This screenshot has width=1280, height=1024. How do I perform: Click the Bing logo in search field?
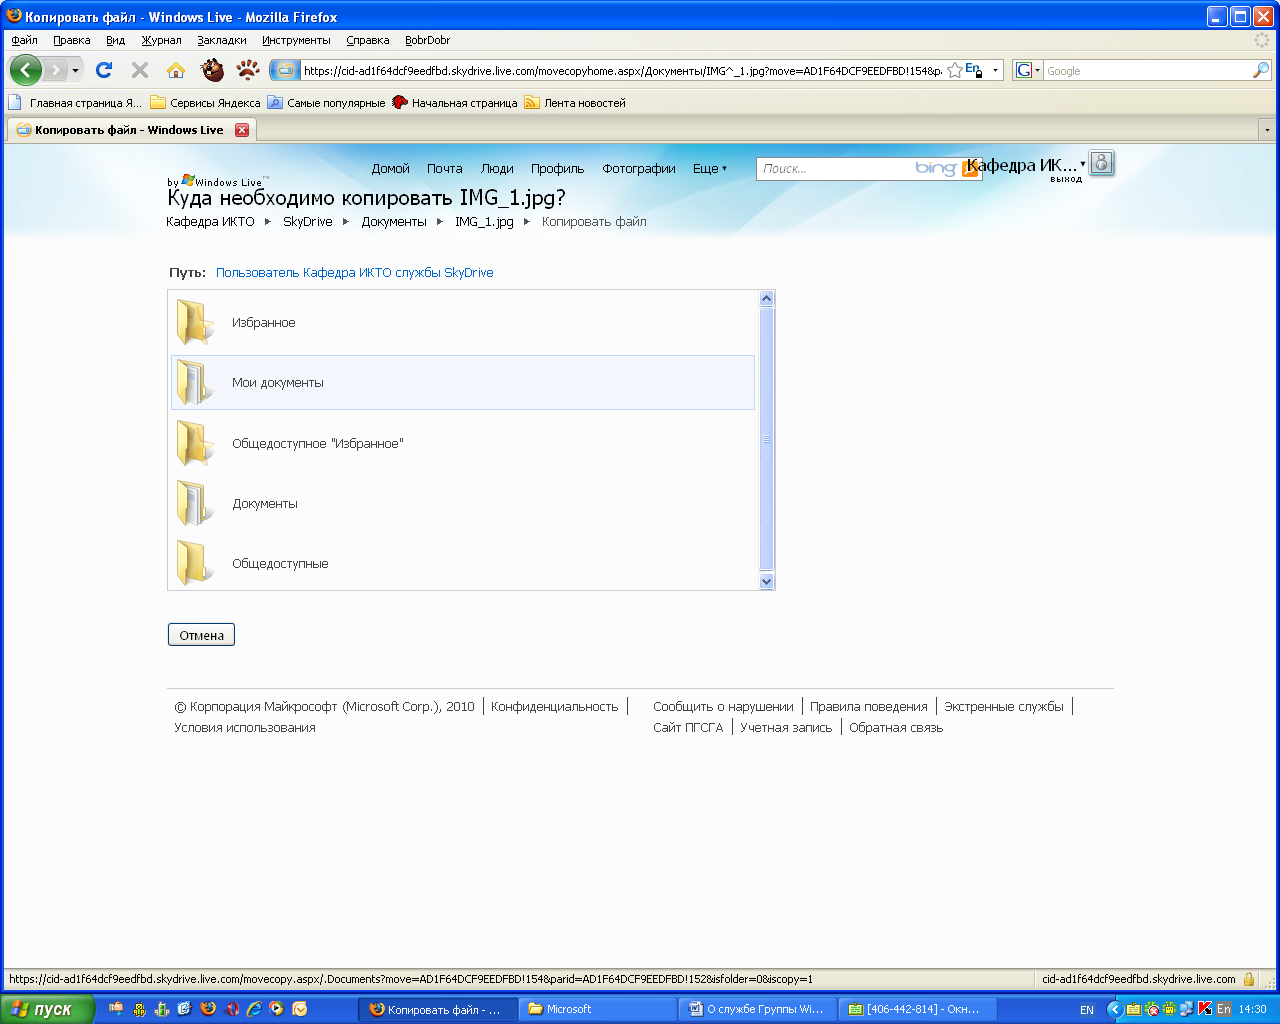point(936,169)
